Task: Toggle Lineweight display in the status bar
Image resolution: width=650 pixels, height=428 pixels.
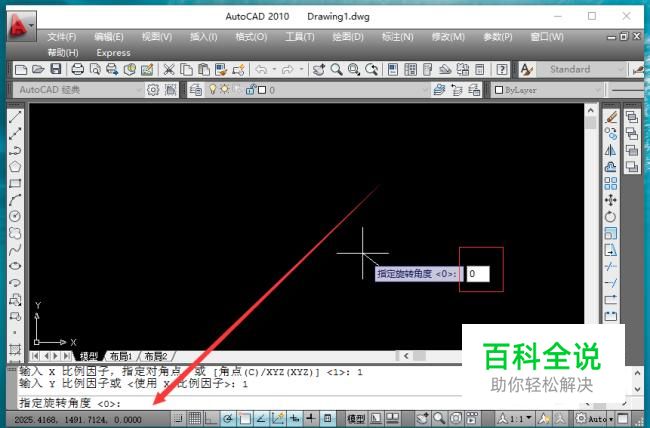Action: pos(311,419)
